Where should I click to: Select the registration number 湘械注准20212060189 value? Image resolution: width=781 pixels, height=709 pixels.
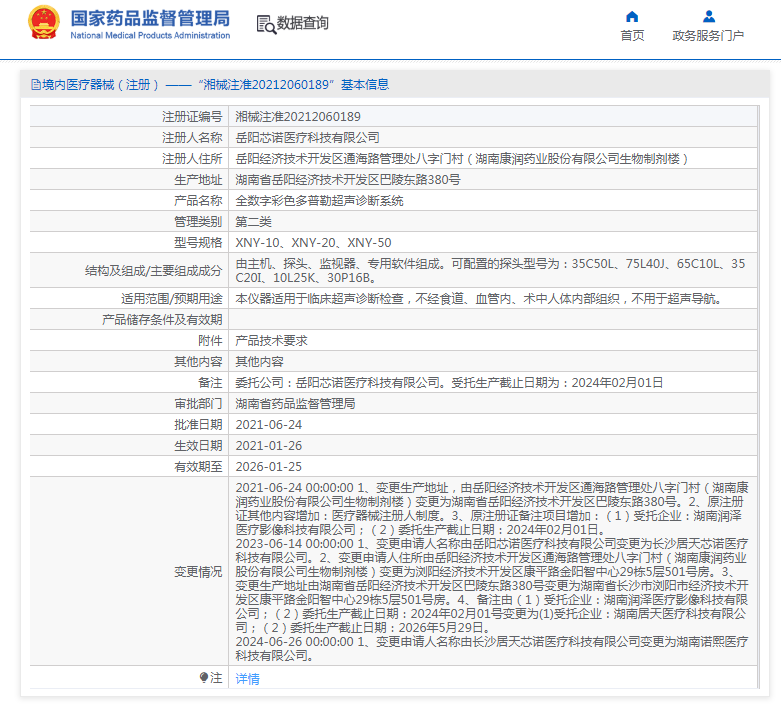pos(298,117)
